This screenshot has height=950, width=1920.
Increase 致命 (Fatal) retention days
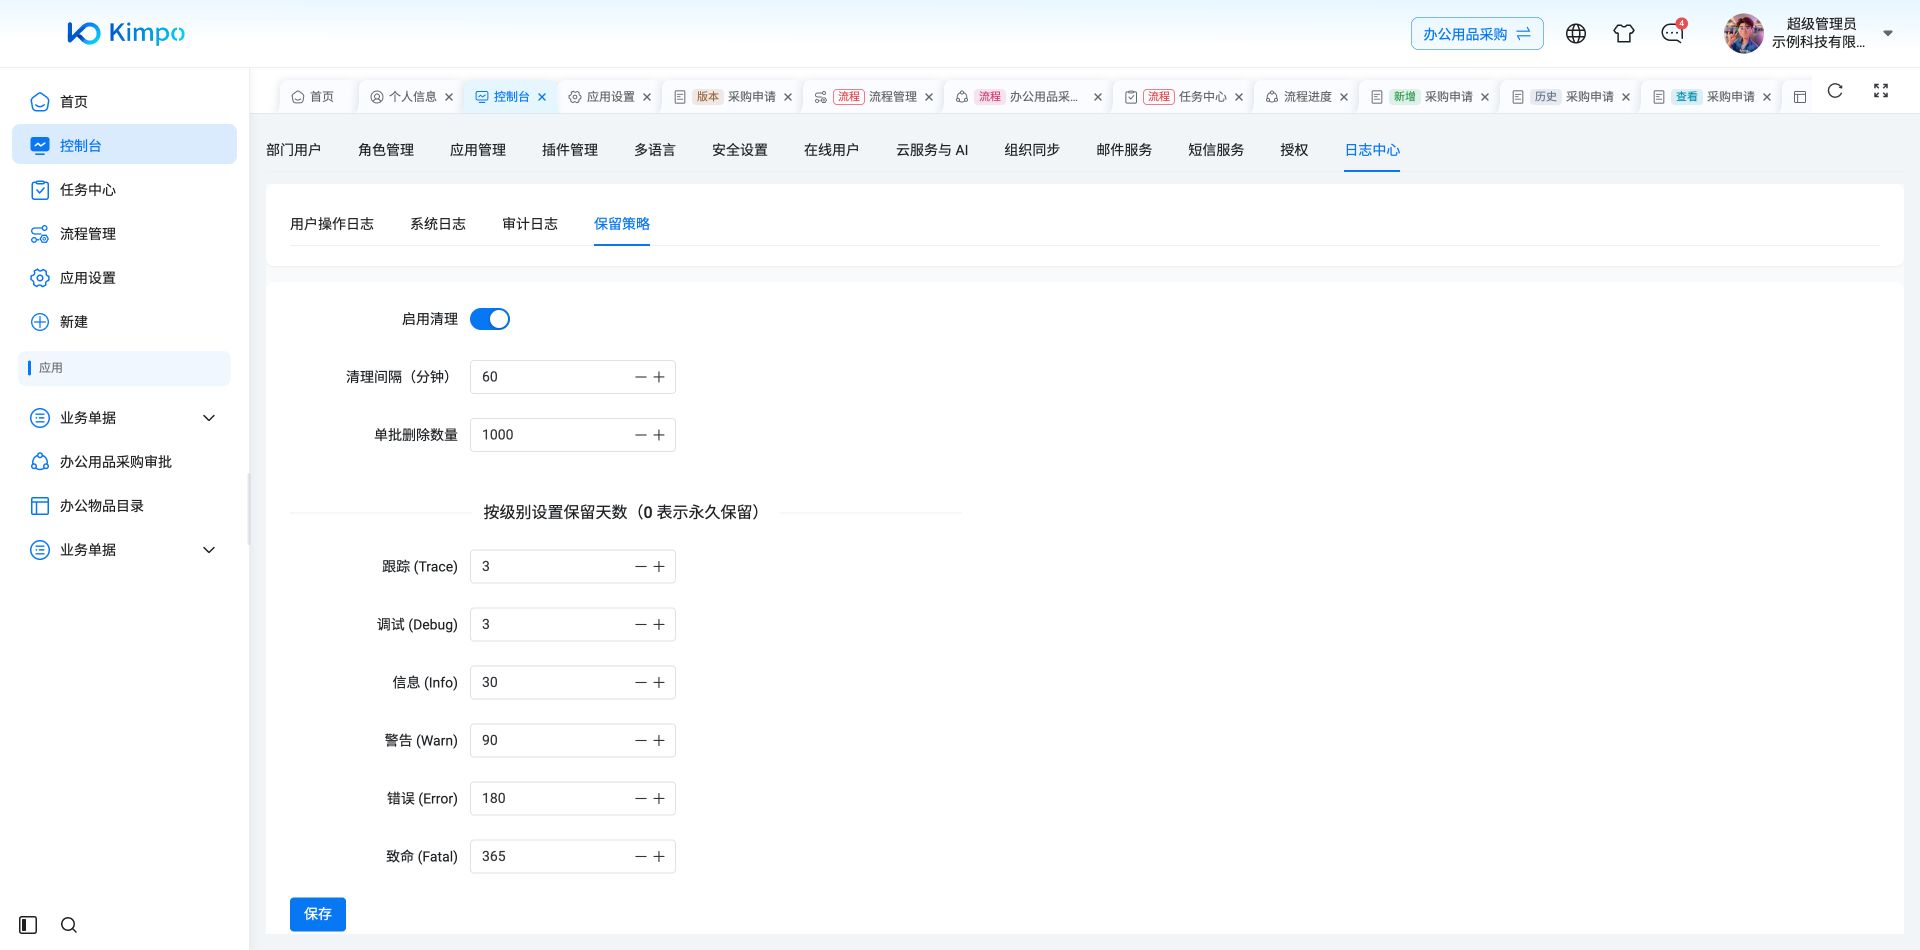click(659, 857)
